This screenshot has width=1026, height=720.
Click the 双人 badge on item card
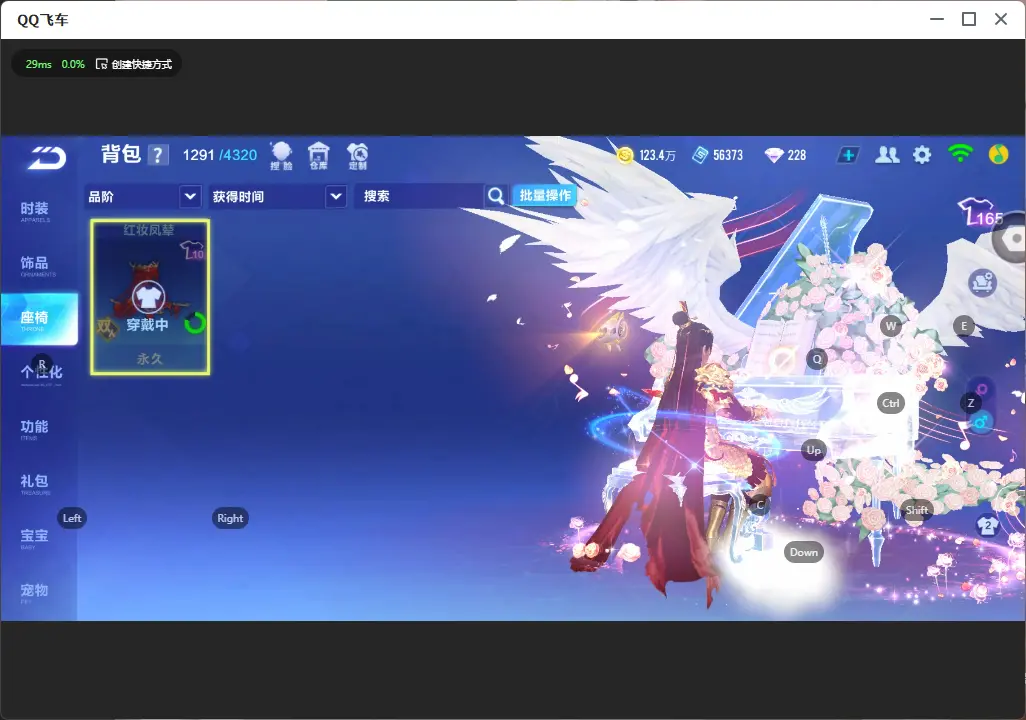click(106, 327)
